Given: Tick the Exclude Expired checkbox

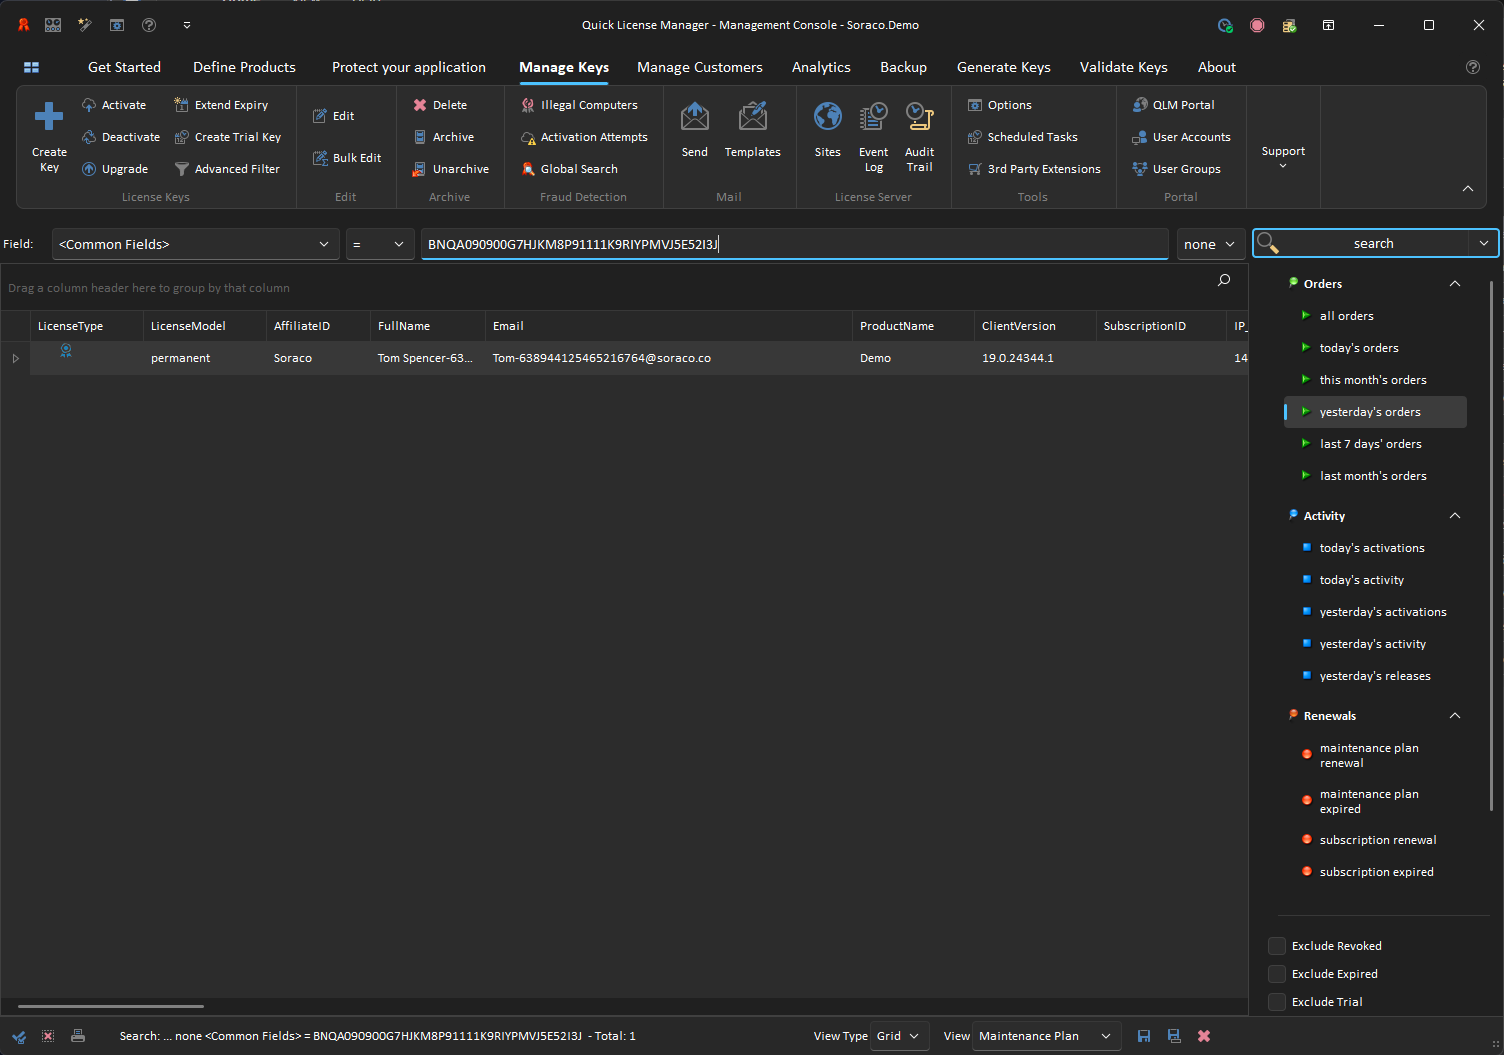Looking at the screenshot, I should coord(1277,974).
